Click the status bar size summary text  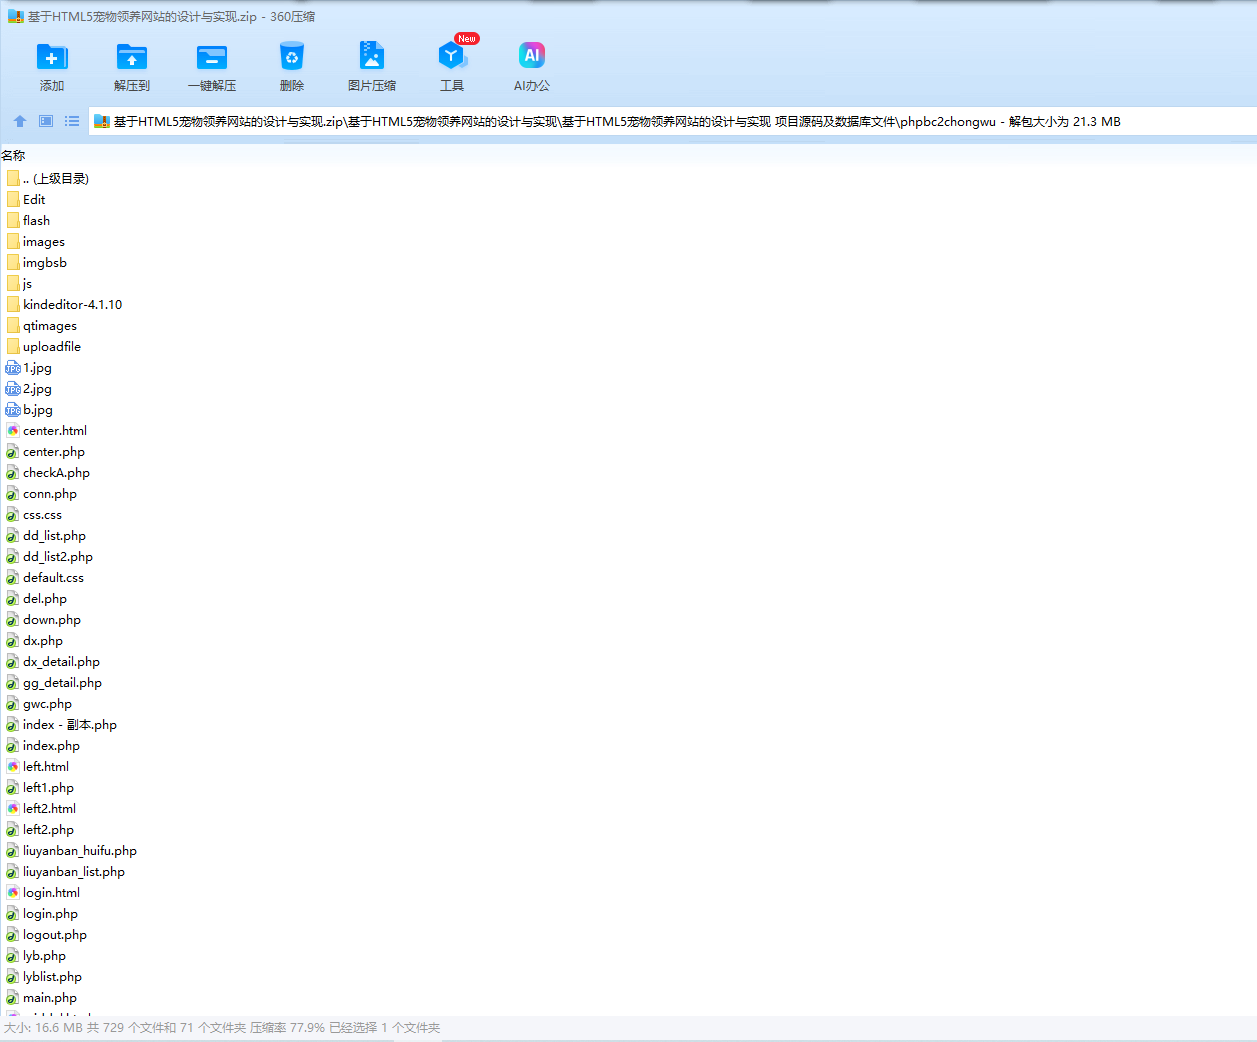[222, 1027]
